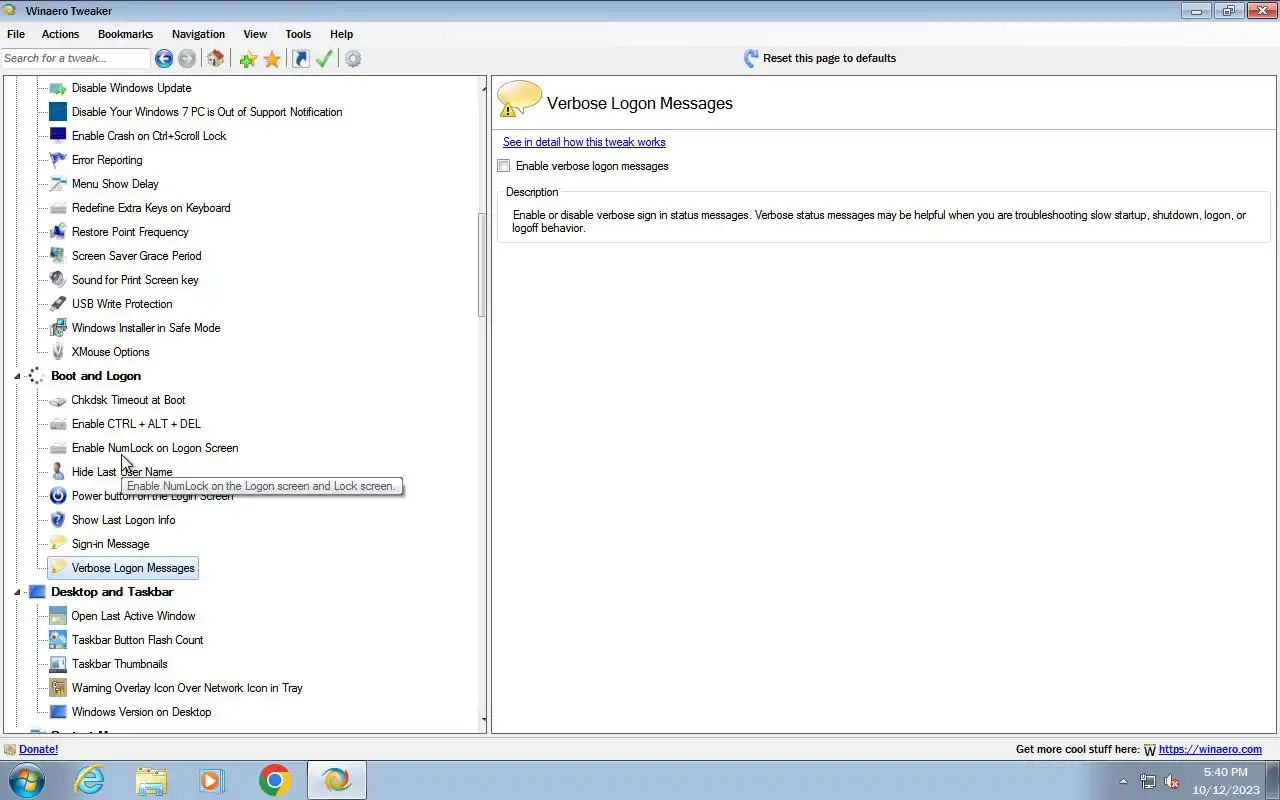1280x800 pixels.
Task: Collapse the Boot and Logon category
Action: coord(17,376)
